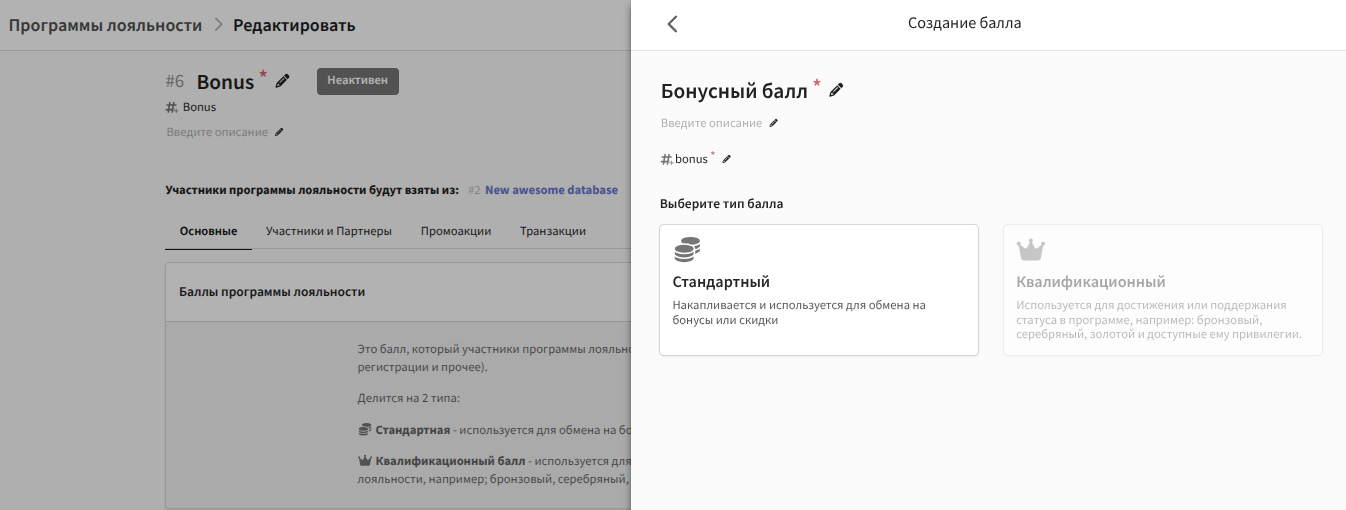Go to Программы лояльности breadcrumb
The height and width of the screenshot is (510, 1346).
(105, 25)
